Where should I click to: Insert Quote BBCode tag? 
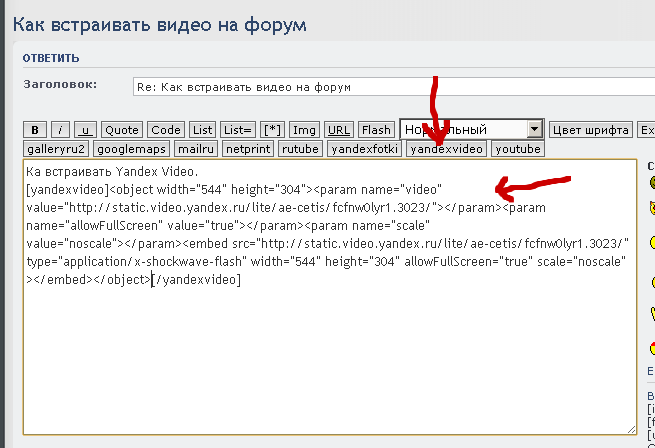pos(122,130)
